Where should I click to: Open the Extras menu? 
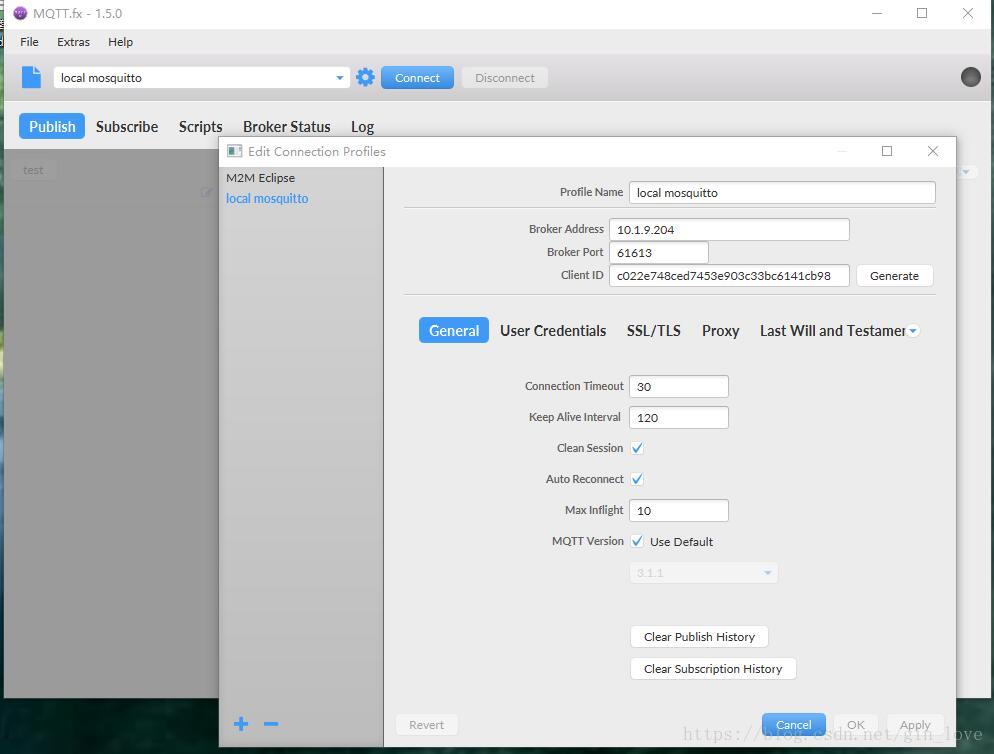[x=73, y=42]
